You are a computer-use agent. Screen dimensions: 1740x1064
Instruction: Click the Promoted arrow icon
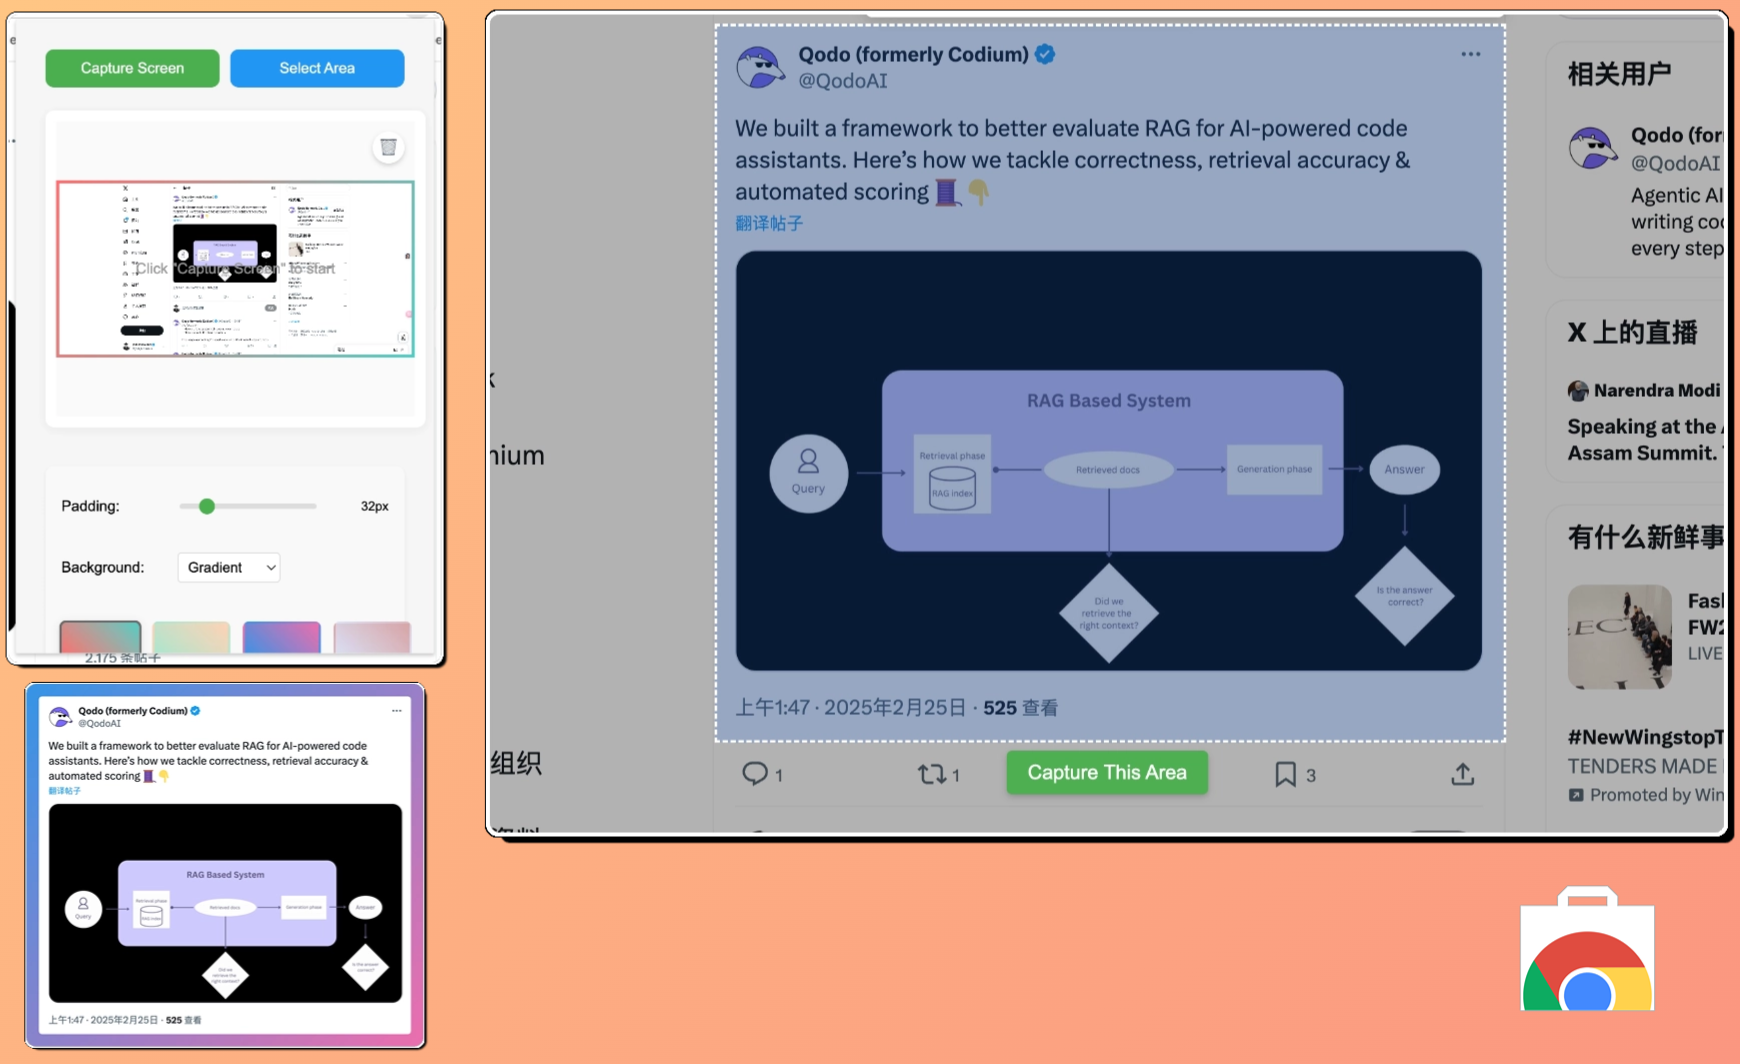(x=1576, y=795)
